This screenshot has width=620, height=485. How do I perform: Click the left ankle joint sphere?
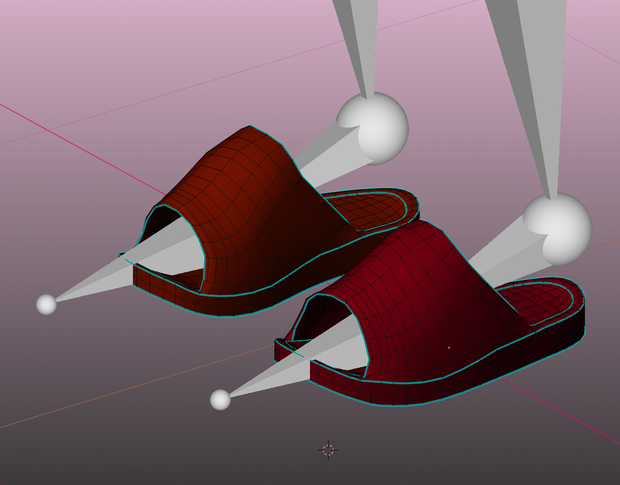[372, 128]
